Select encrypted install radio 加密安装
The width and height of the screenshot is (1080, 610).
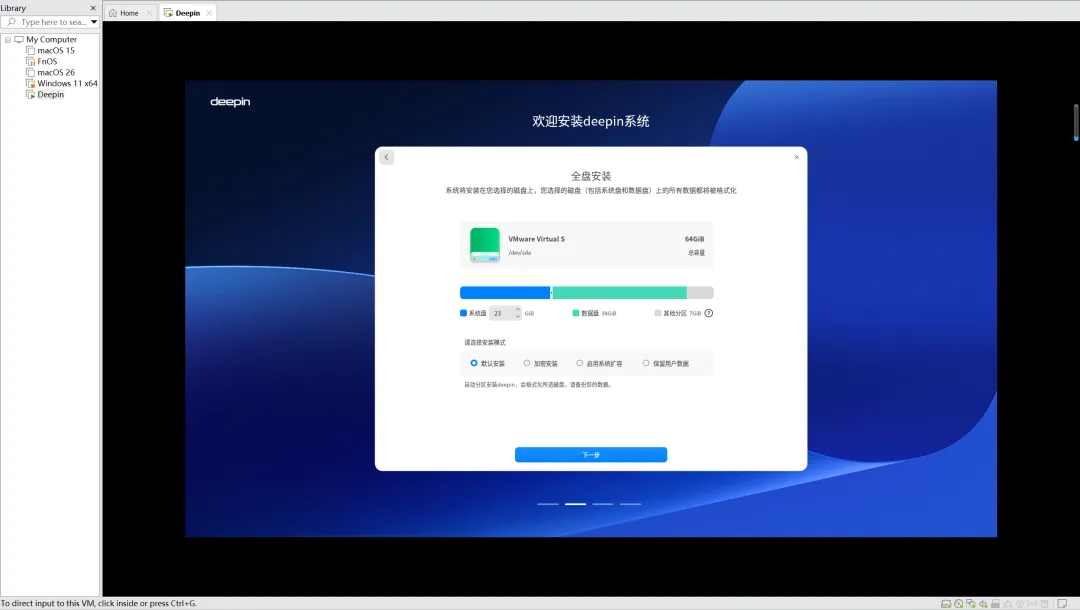pos(527,363)
